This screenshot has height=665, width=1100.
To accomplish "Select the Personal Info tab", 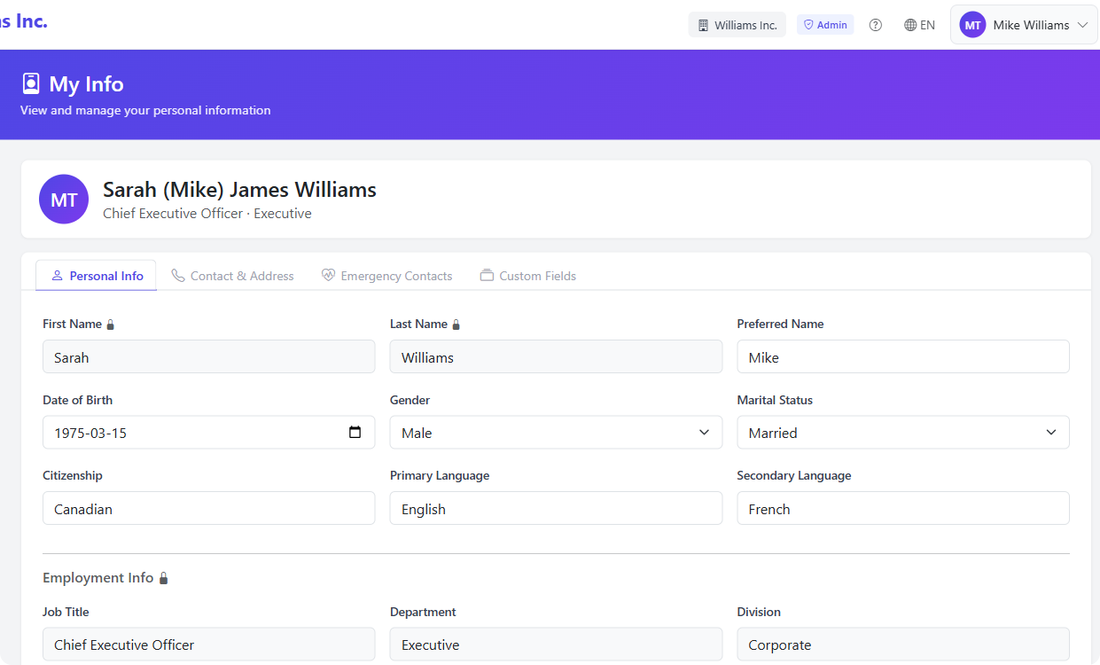I will point(96,275).
